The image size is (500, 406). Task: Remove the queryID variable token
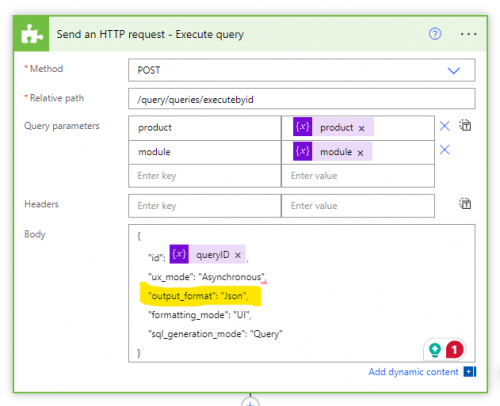coord(238,255)
